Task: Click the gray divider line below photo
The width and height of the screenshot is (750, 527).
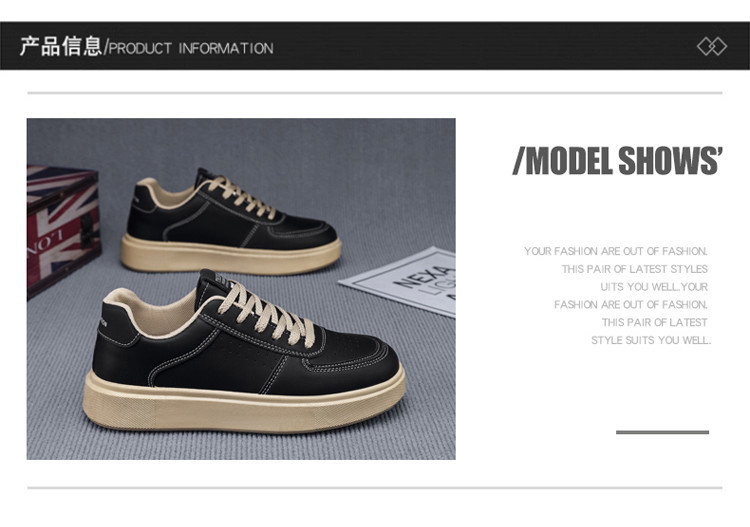Action: click(375, 488)
